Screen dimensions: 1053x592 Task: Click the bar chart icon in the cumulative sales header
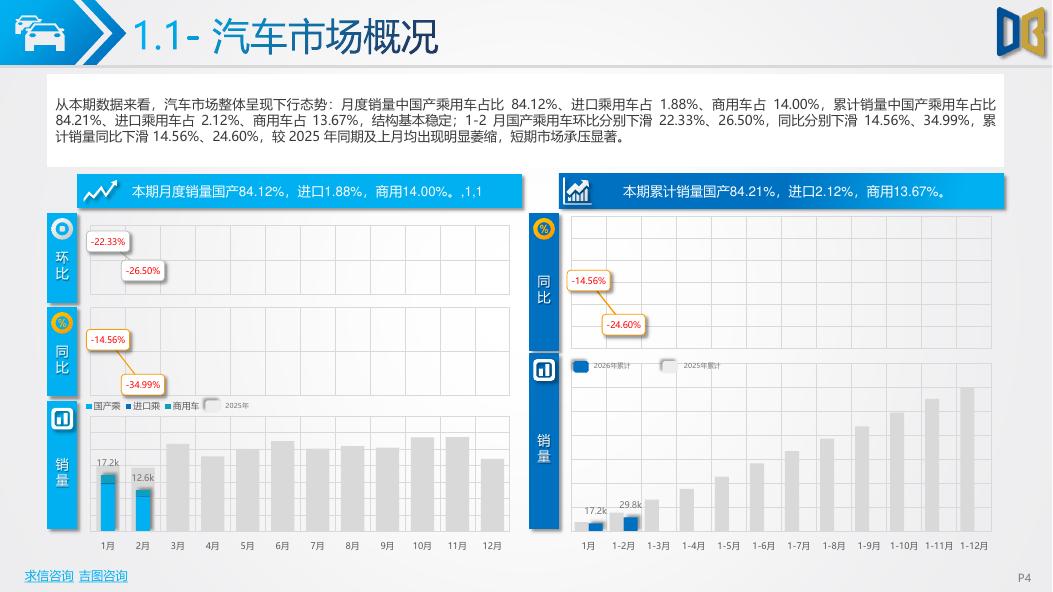[x=578, y=191]
